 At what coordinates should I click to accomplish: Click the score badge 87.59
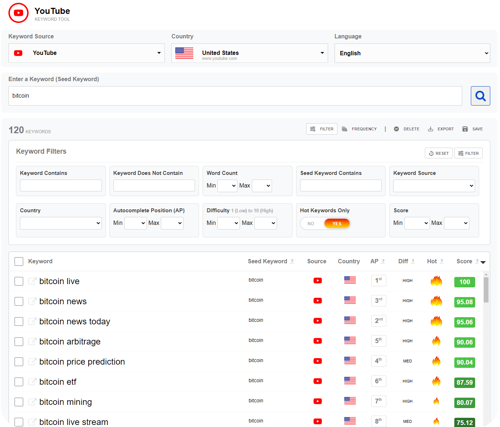(464, 382)
